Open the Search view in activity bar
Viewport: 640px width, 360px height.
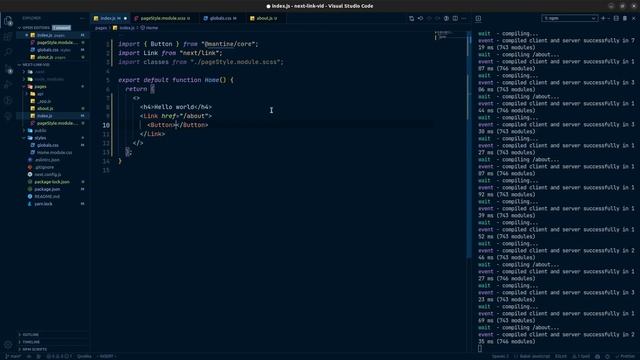[8, 52]
